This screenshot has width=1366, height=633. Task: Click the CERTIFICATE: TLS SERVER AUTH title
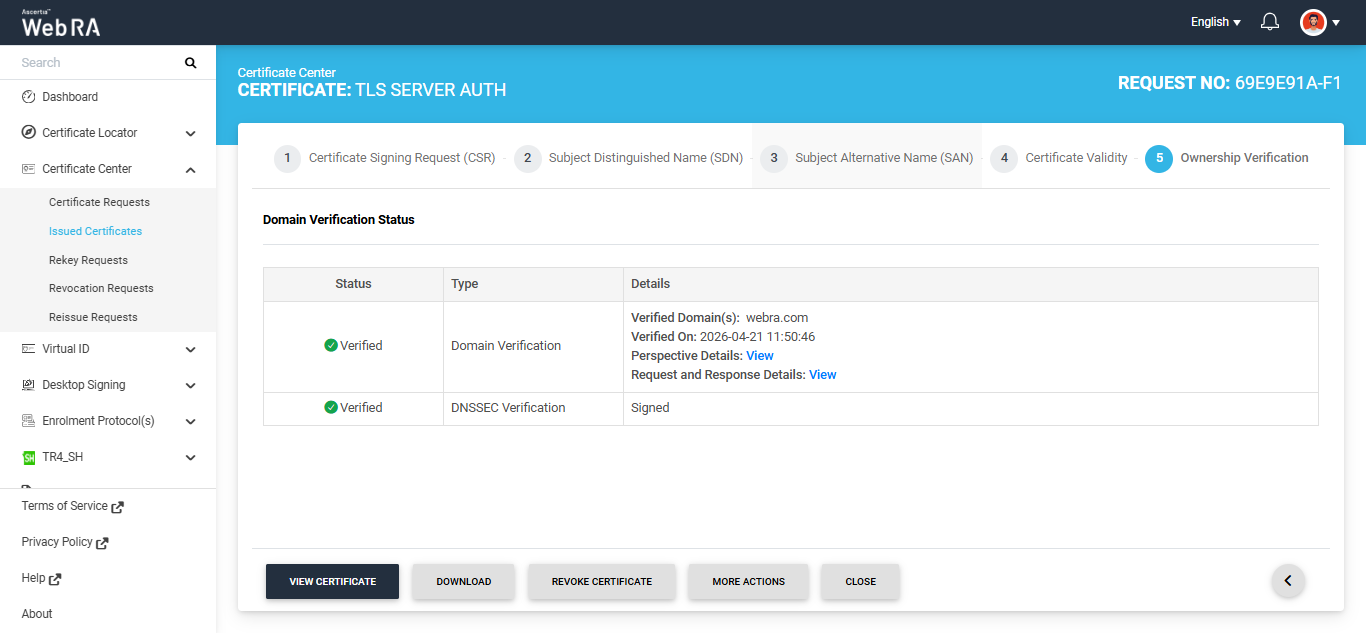[x=372, y=90]
